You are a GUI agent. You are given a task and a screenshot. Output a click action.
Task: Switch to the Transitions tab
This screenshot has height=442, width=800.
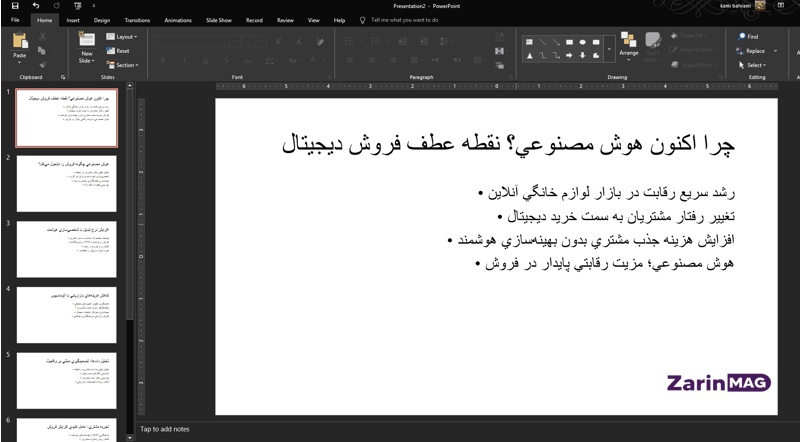coord(137,20)
